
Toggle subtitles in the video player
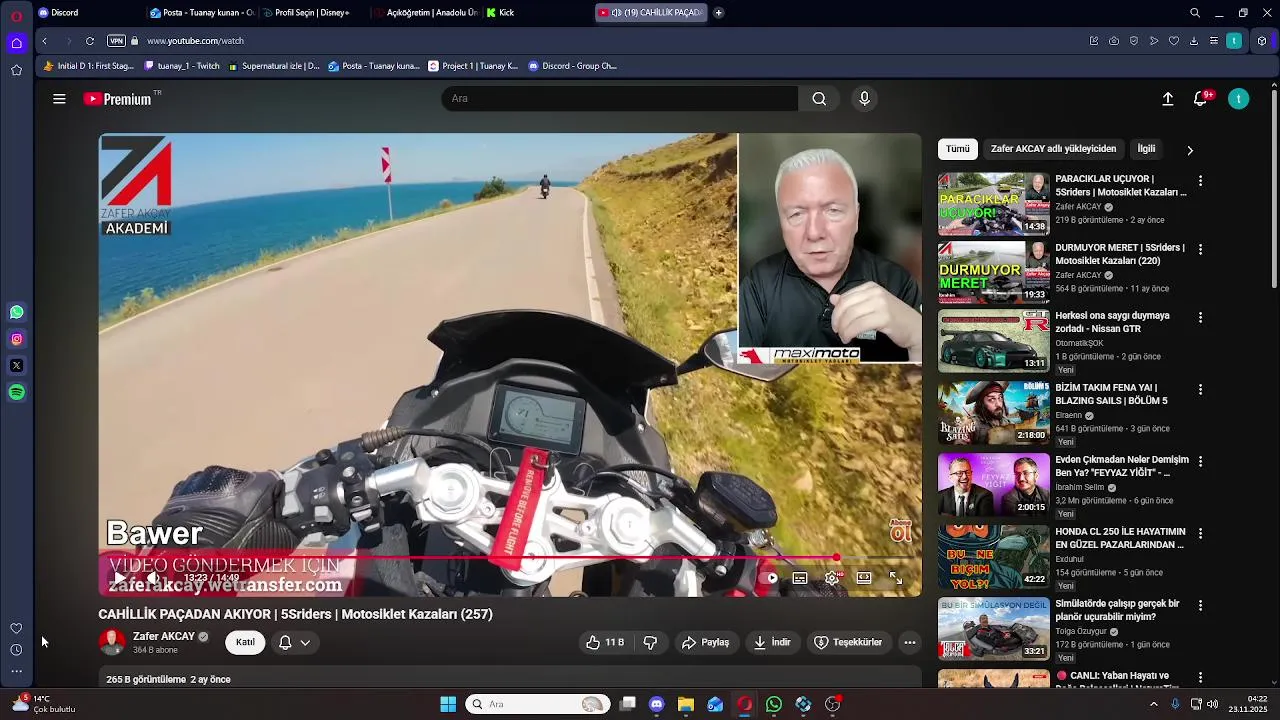point(800,578)
